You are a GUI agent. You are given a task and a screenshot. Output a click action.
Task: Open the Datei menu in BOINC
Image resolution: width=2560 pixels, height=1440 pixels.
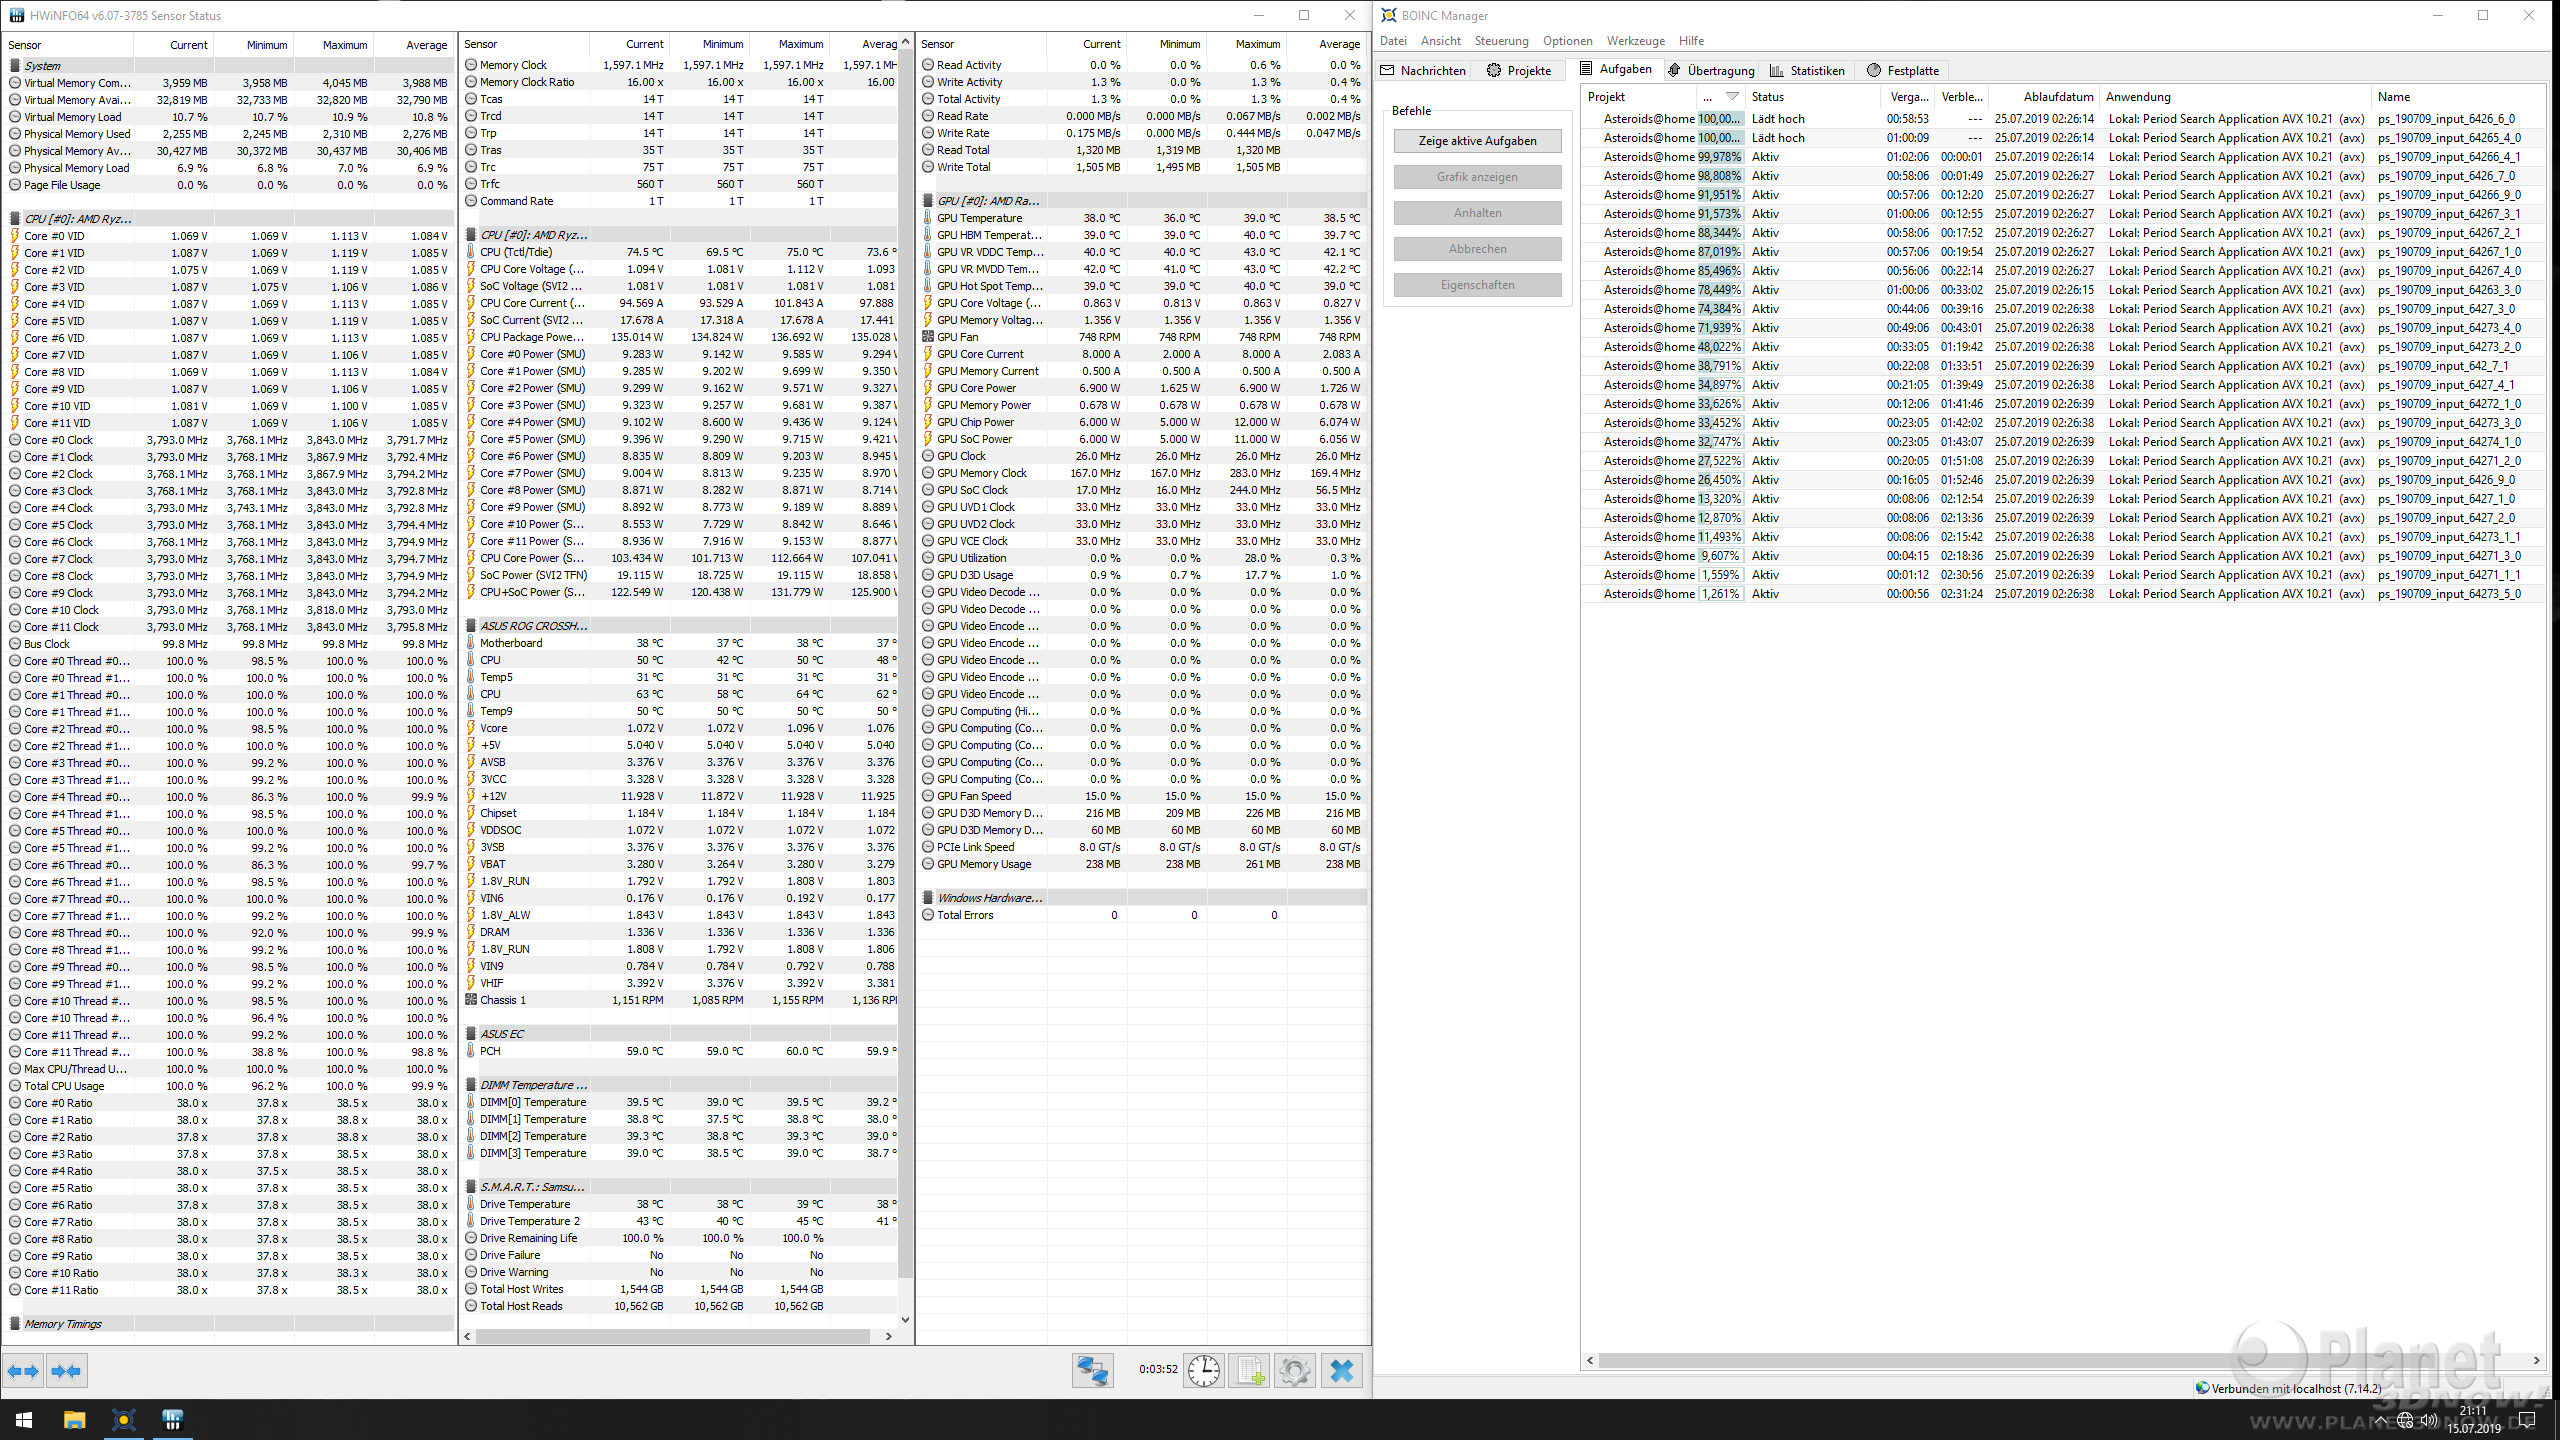[1393, 41]
